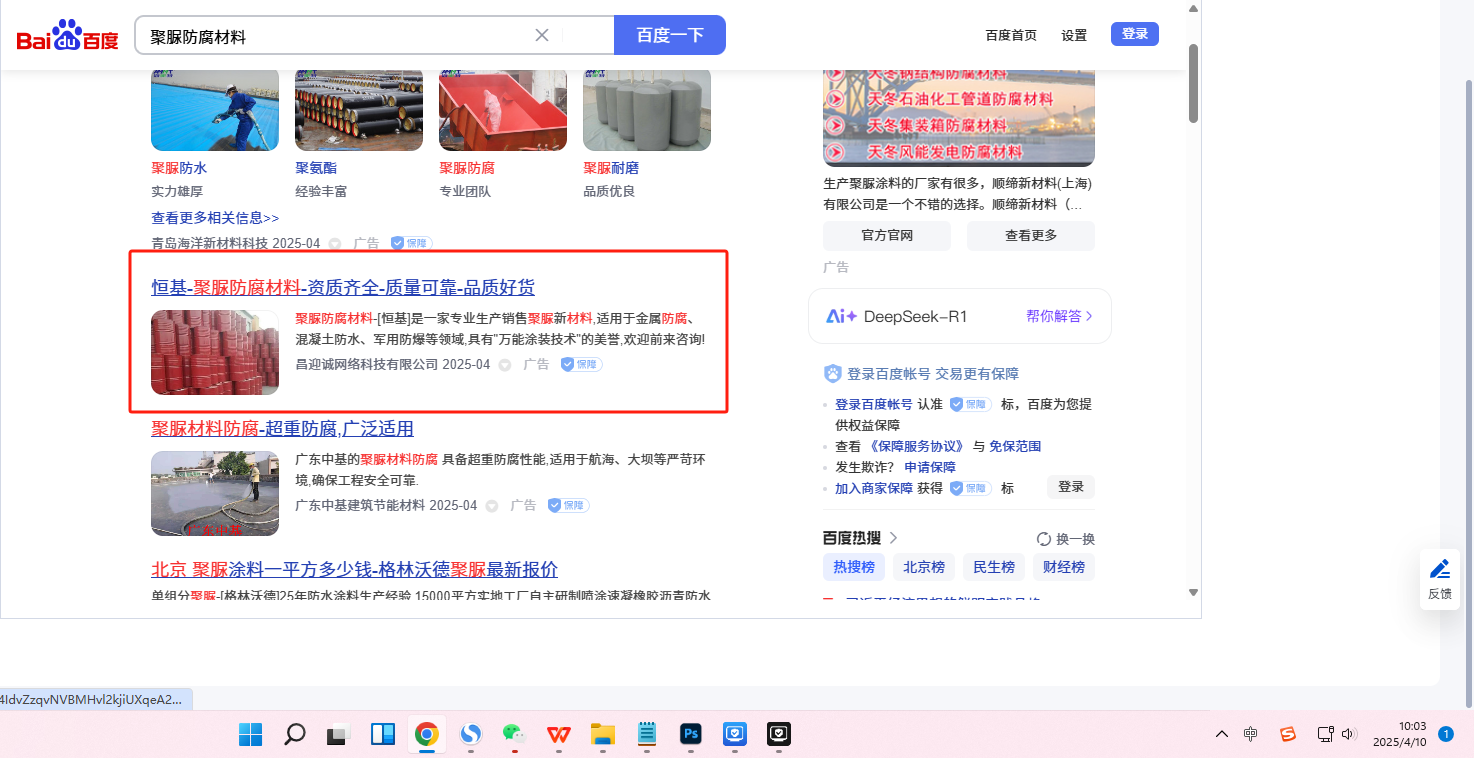Open dropdown arrow beside 昌迎诚网络科技有限公司 2025-04
The image size is (1474, 758).
505,365
